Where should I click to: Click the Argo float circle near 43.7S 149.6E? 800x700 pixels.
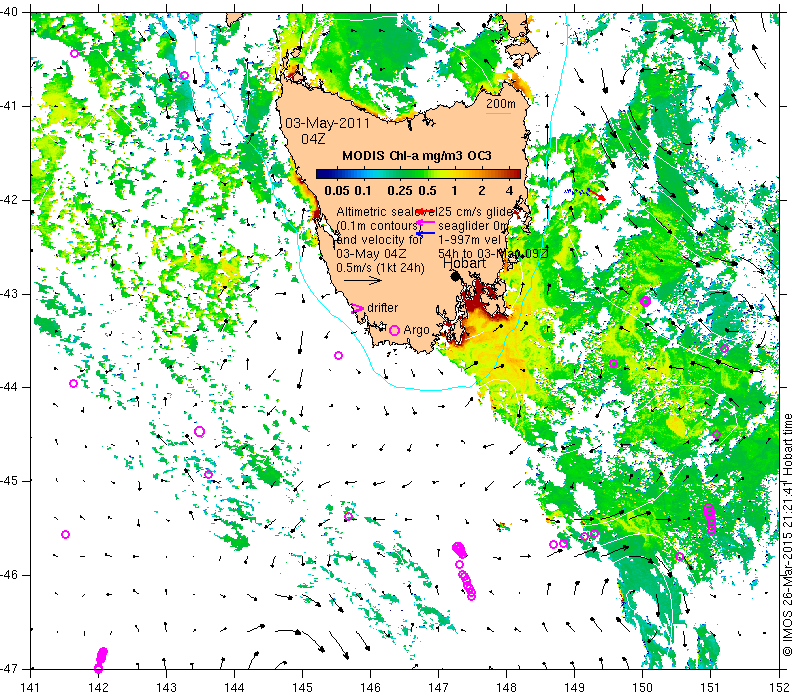point(614,364)
